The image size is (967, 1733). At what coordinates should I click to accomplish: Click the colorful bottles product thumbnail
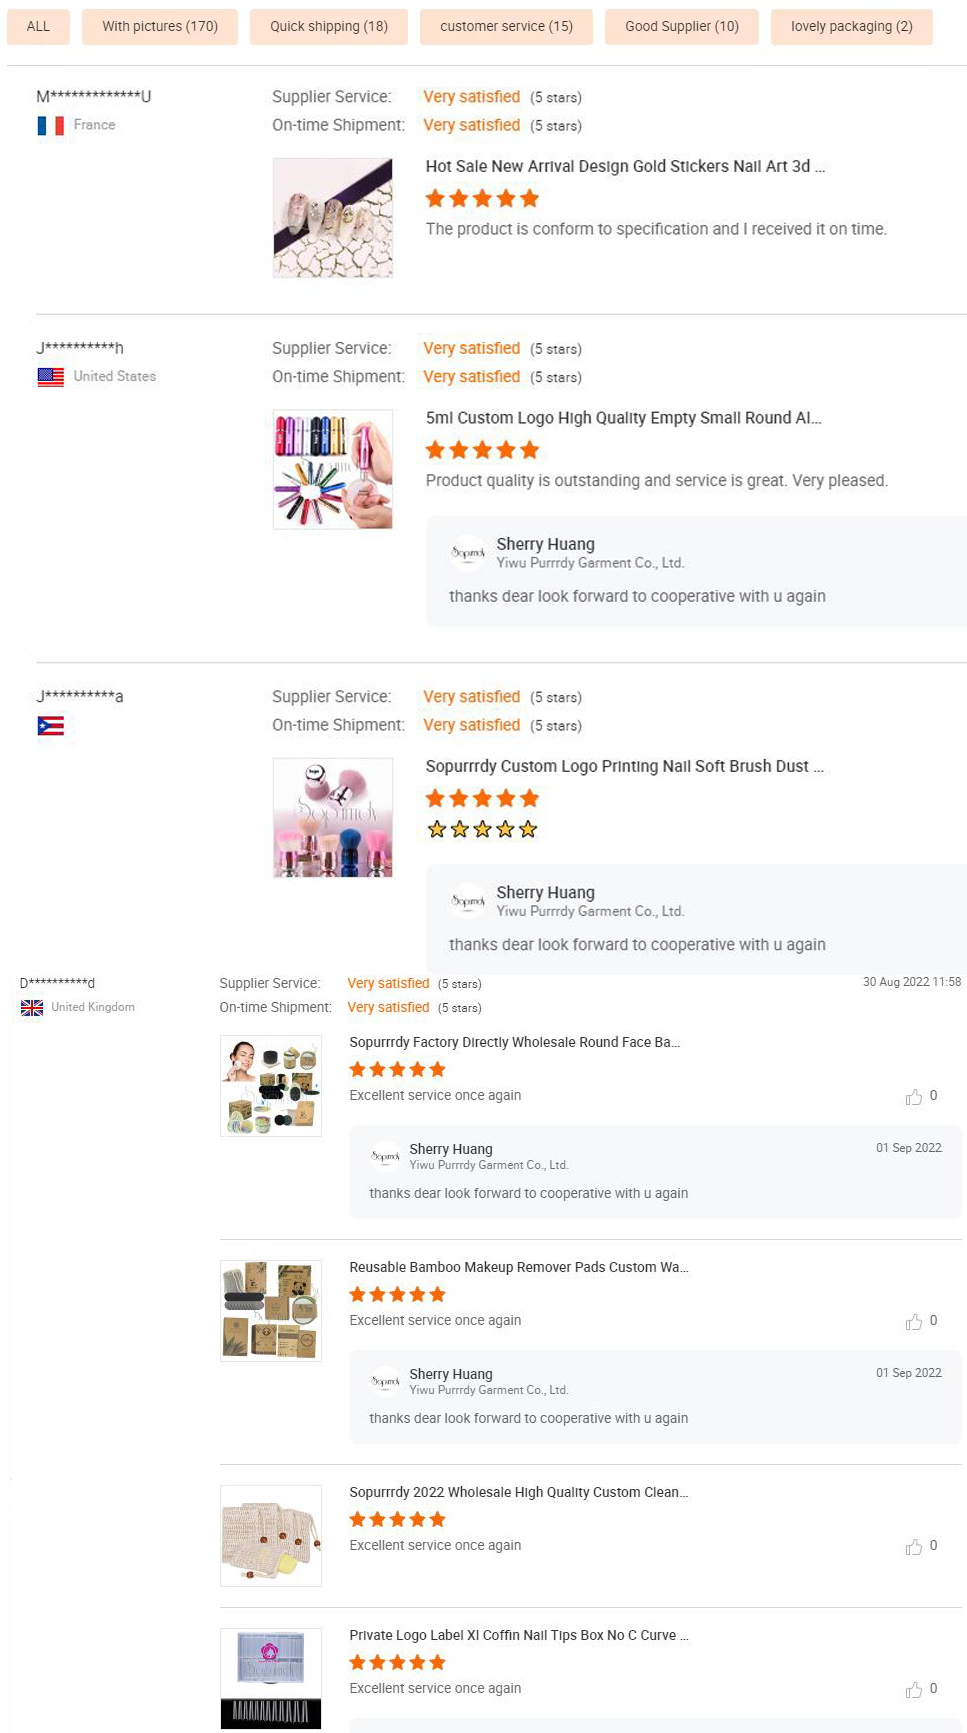(x=332, y=469)
